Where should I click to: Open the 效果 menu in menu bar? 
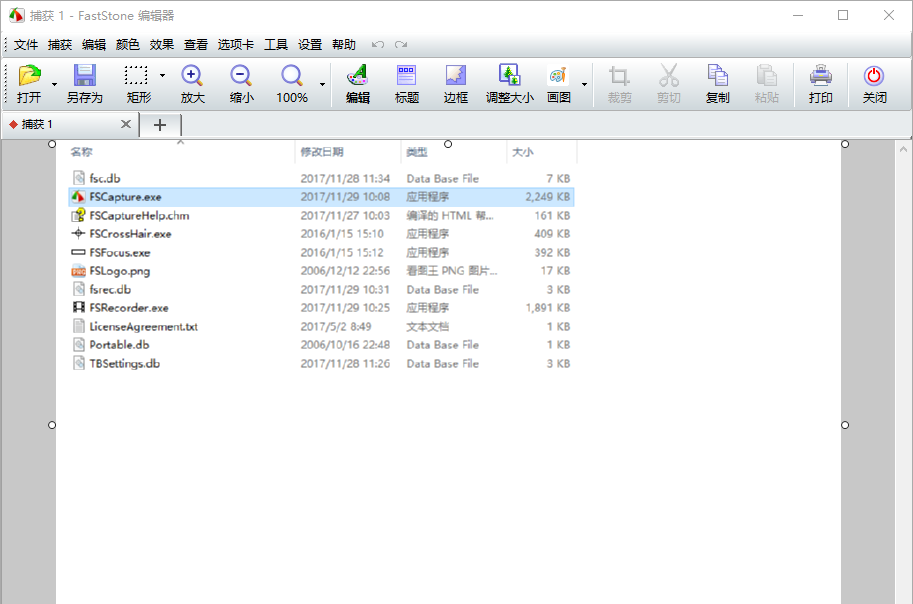click(162, 45)
